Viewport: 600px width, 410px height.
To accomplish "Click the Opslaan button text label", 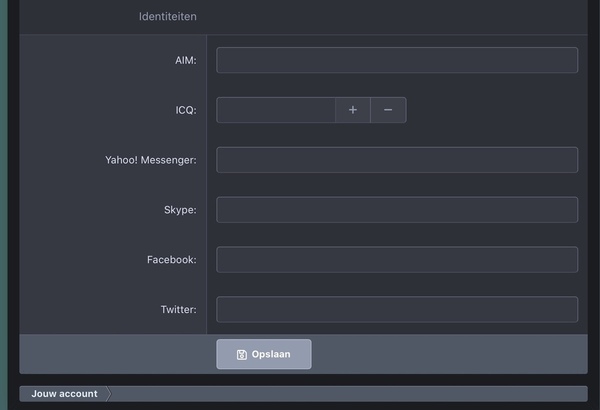I will pos(271,355).
